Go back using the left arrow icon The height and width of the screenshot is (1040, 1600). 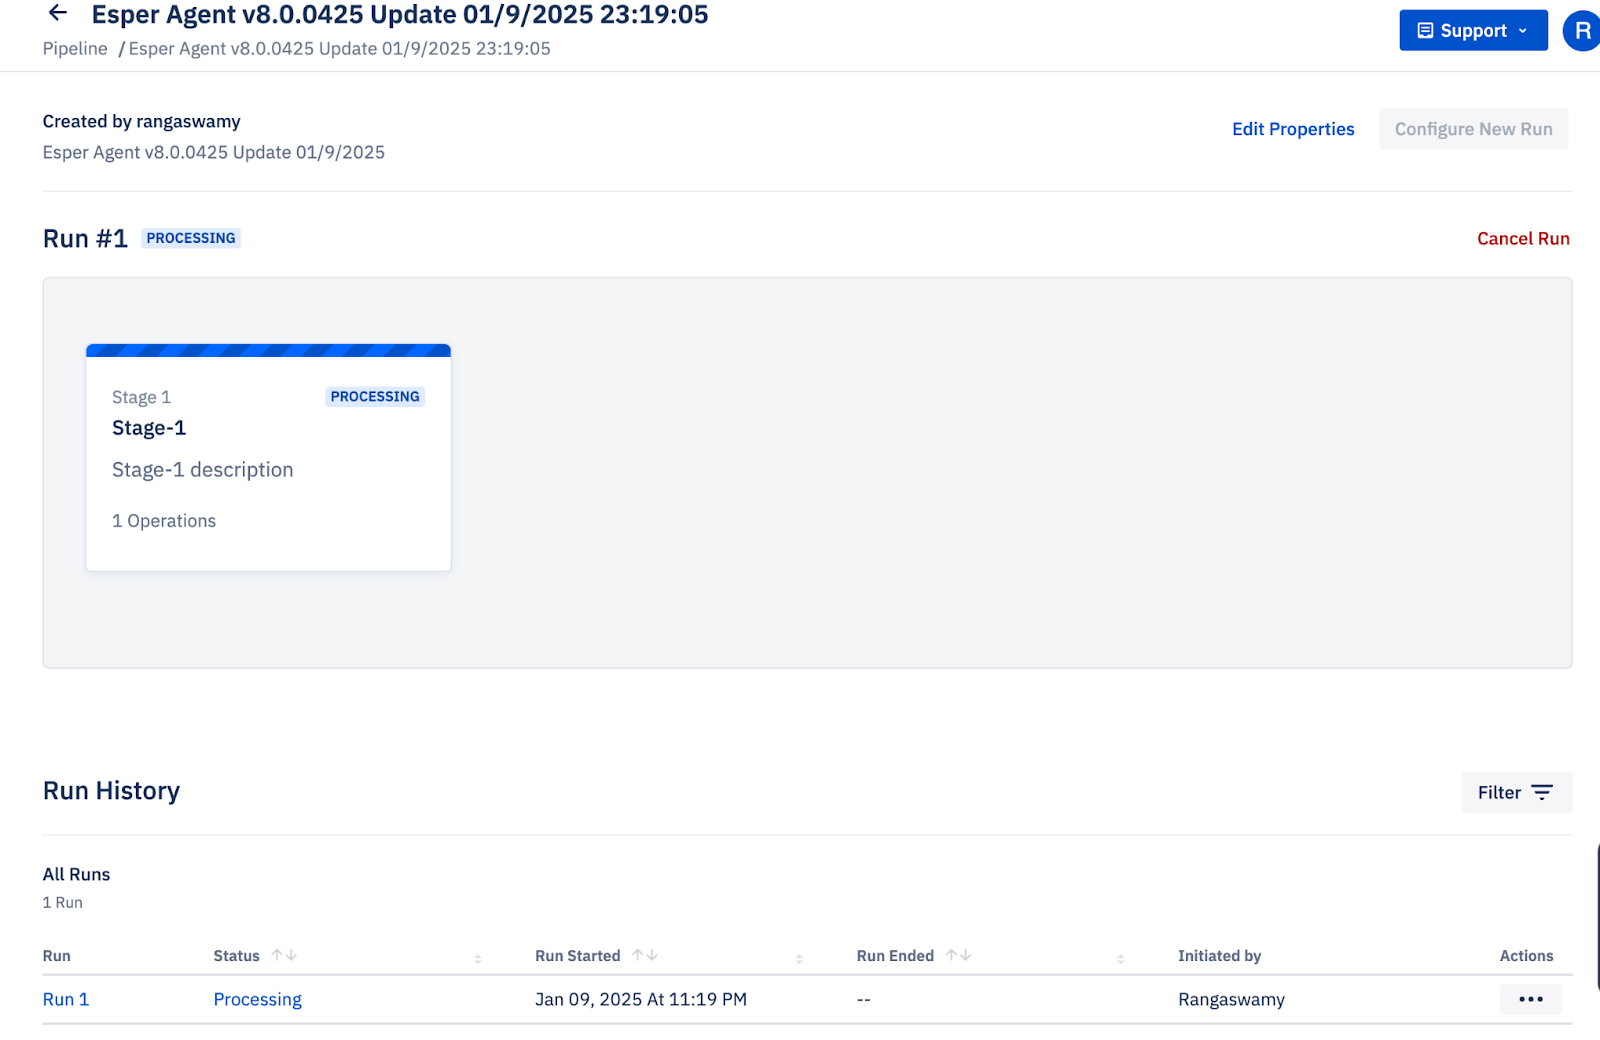pyautogui.click(x=58, y=13)
